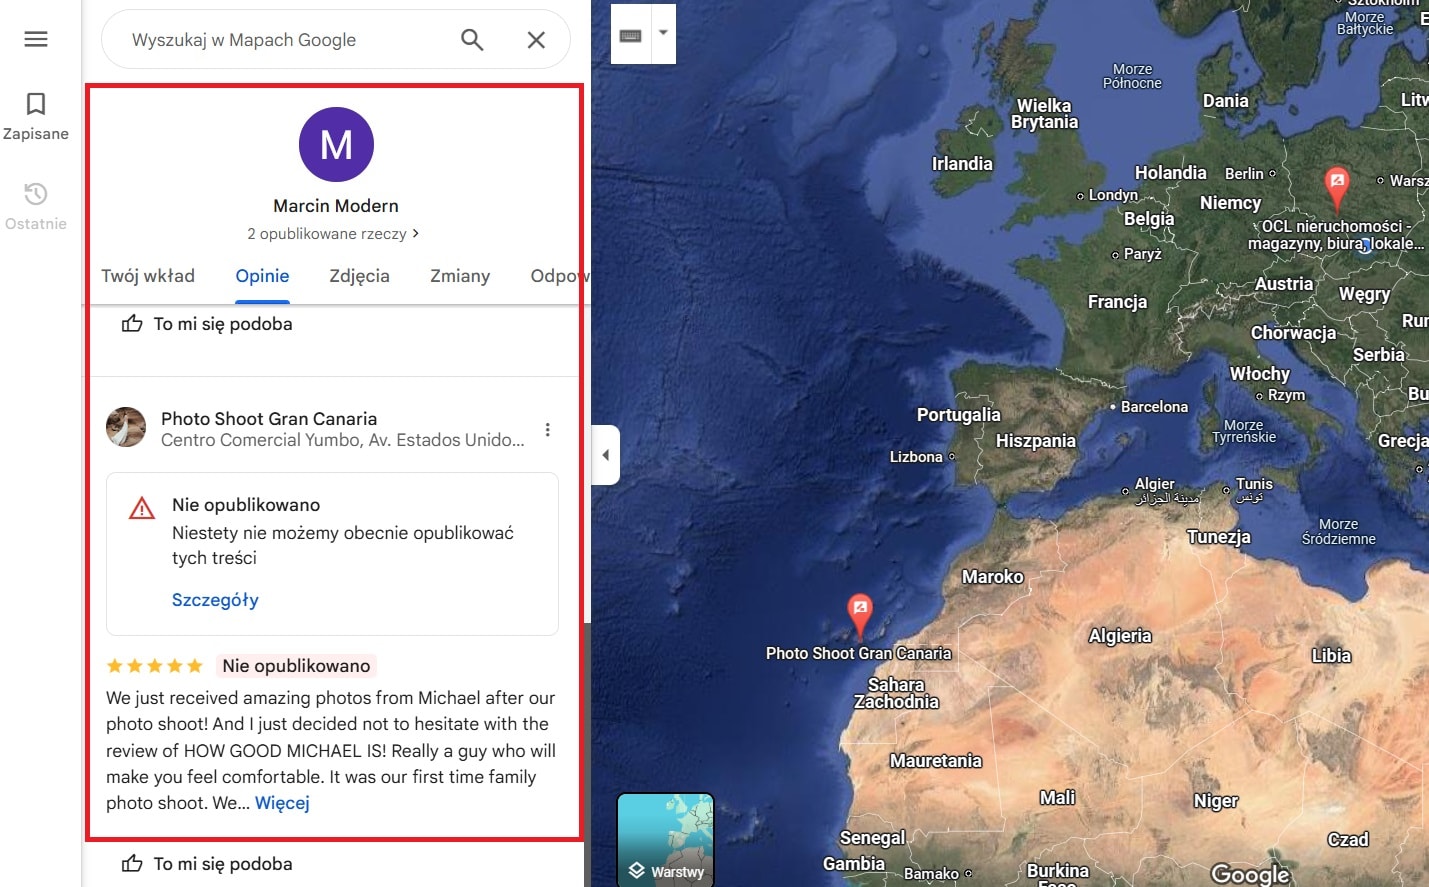The height and width of the screenshot is (887, 1429).
Task: Click the Centro Comercial Yumbo address line
Action: (342, 440)
